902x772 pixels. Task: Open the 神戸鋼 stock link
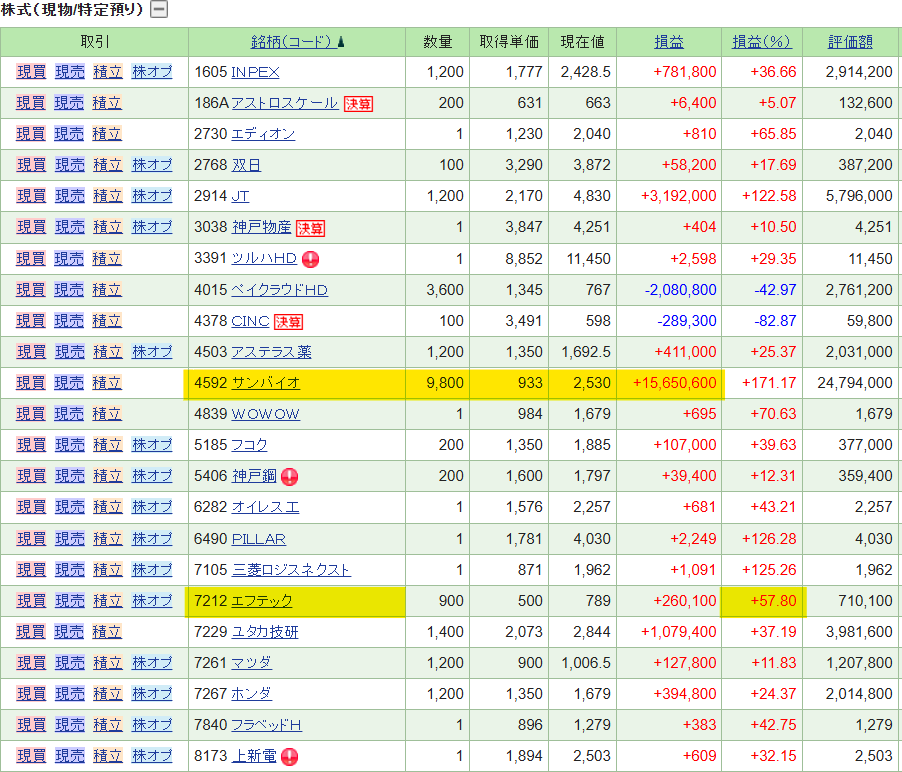[x=254, y=476]
